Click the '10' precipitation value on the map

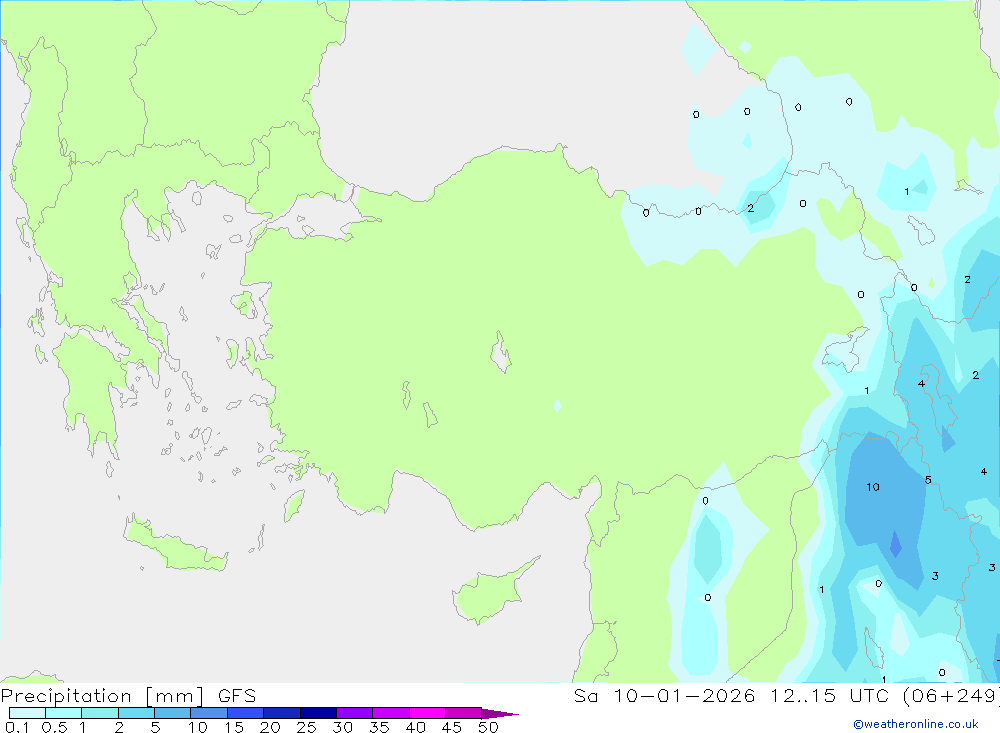pyautogui.click(x=872, y=487)
